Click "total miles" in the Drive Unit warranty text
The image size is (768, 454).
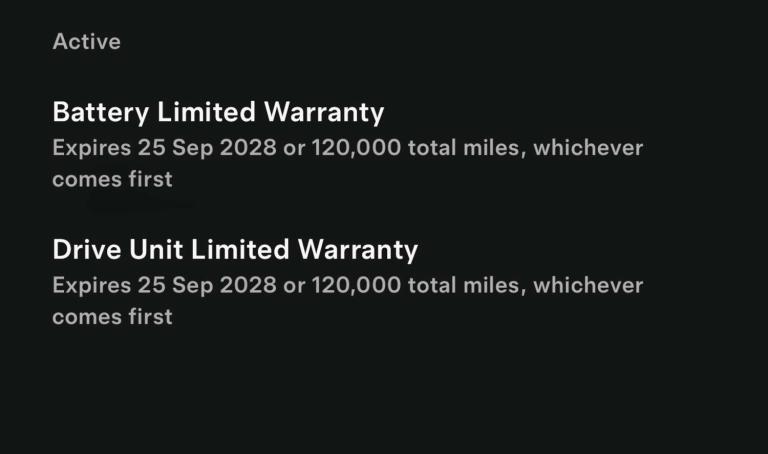tap(465, 286)
